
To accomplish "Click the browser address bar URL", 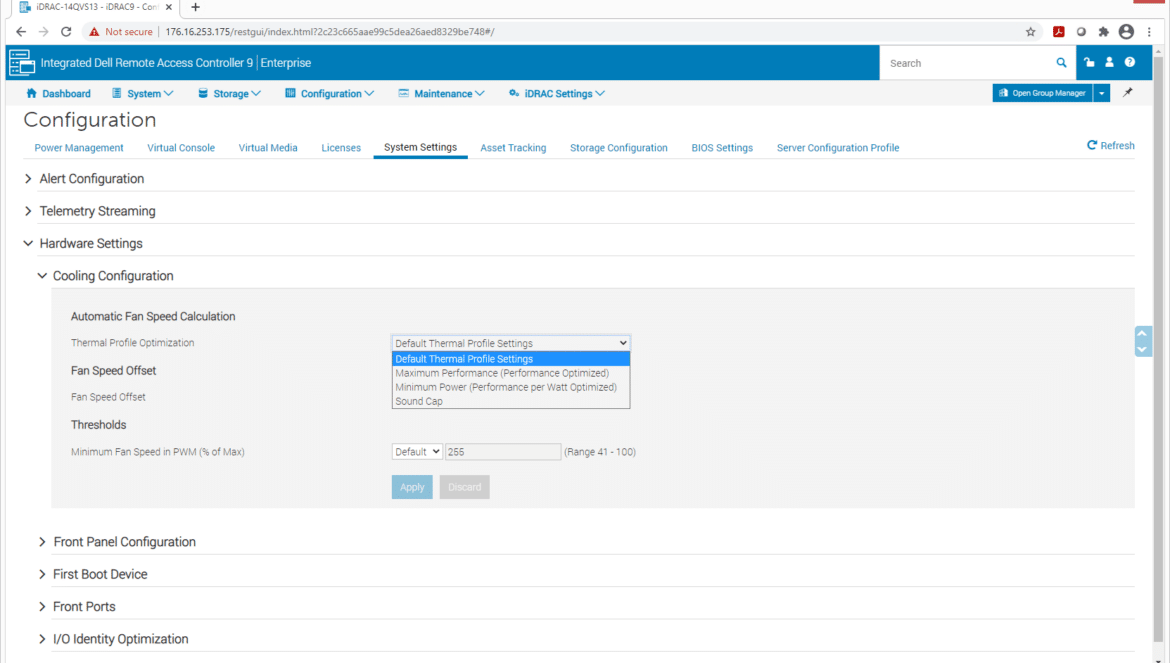I will (x=330, y=32).
